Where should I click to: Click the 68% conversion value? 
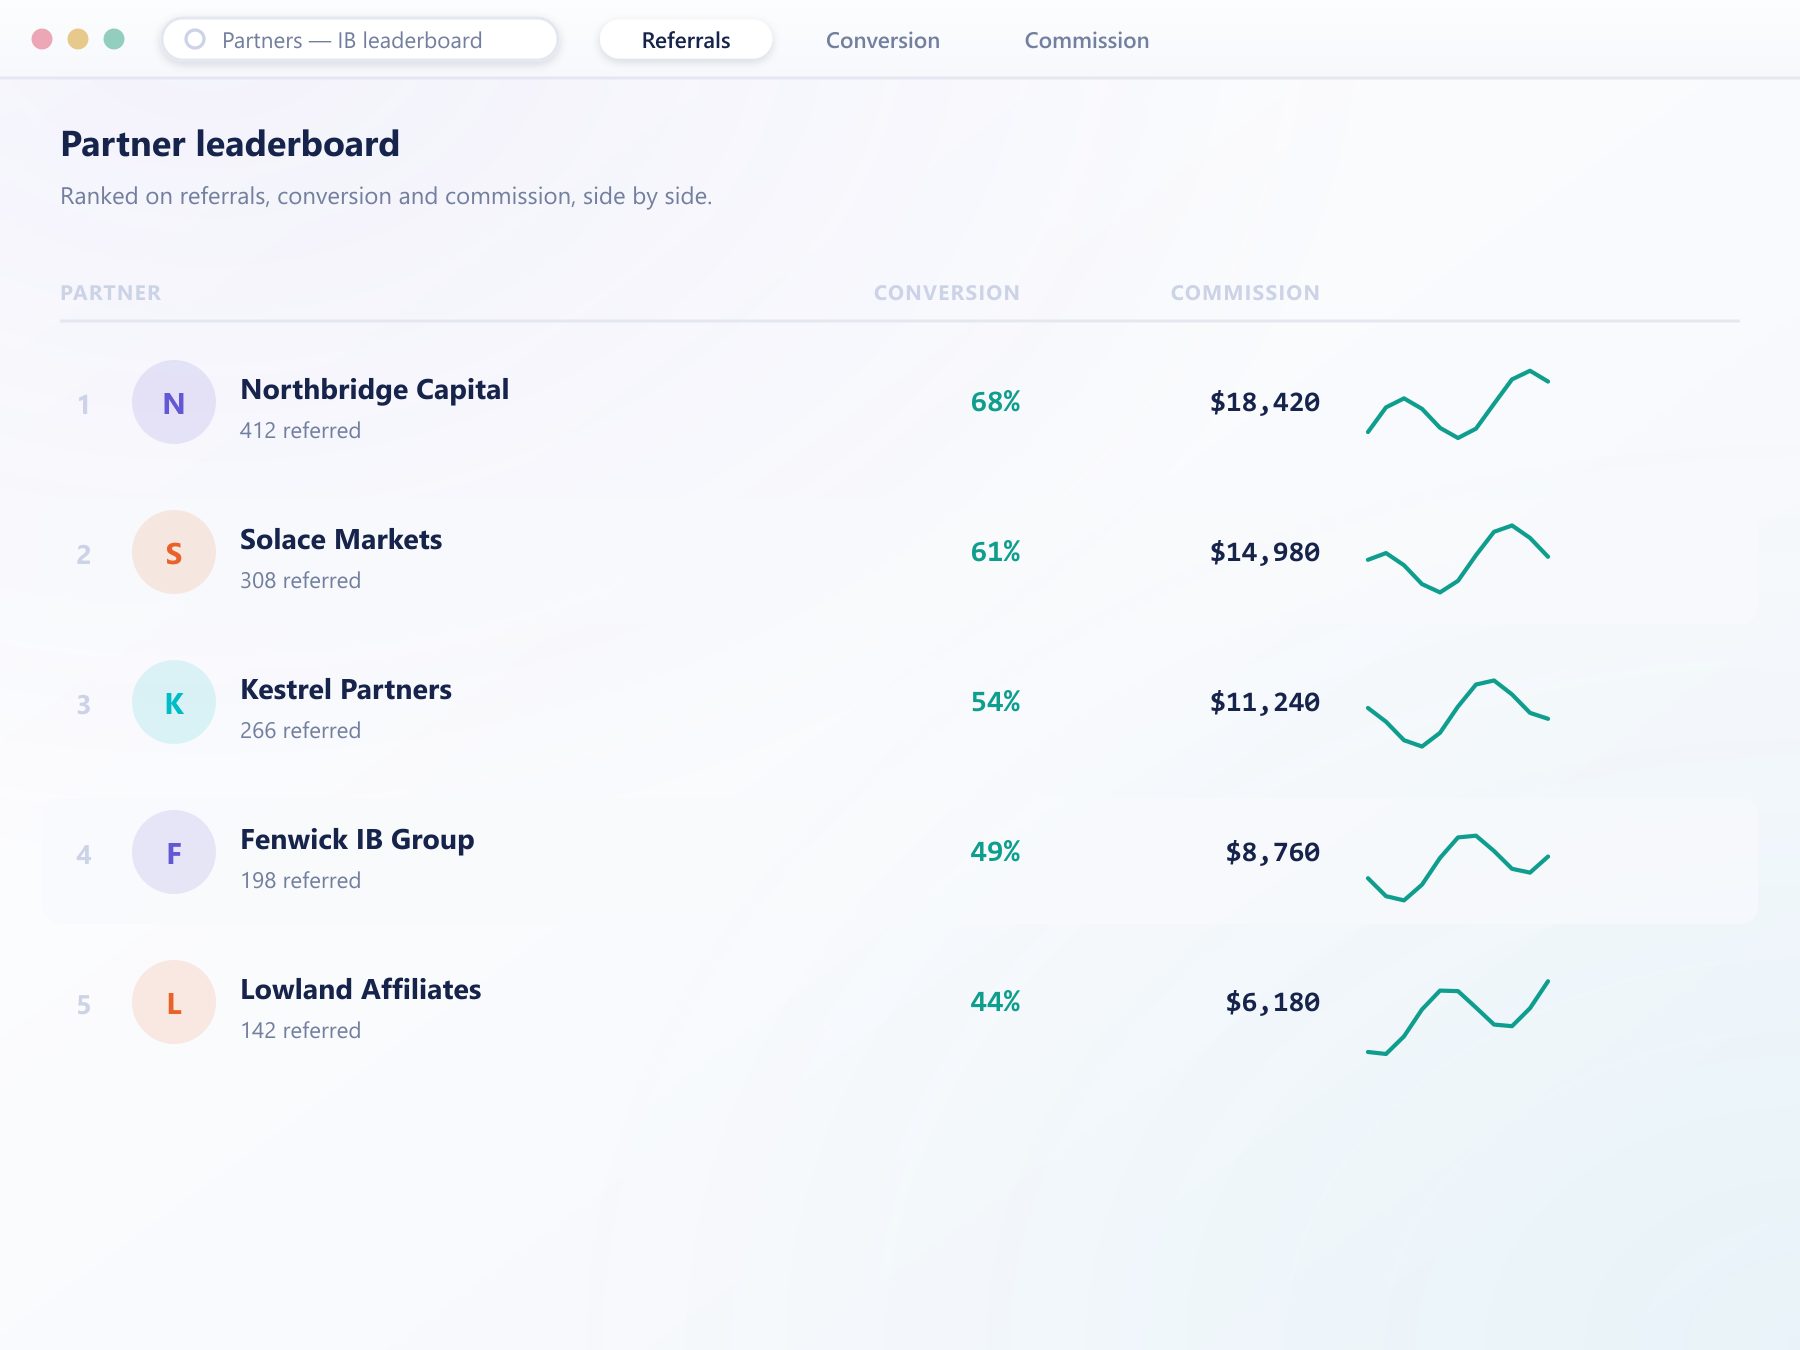(995, 402)
